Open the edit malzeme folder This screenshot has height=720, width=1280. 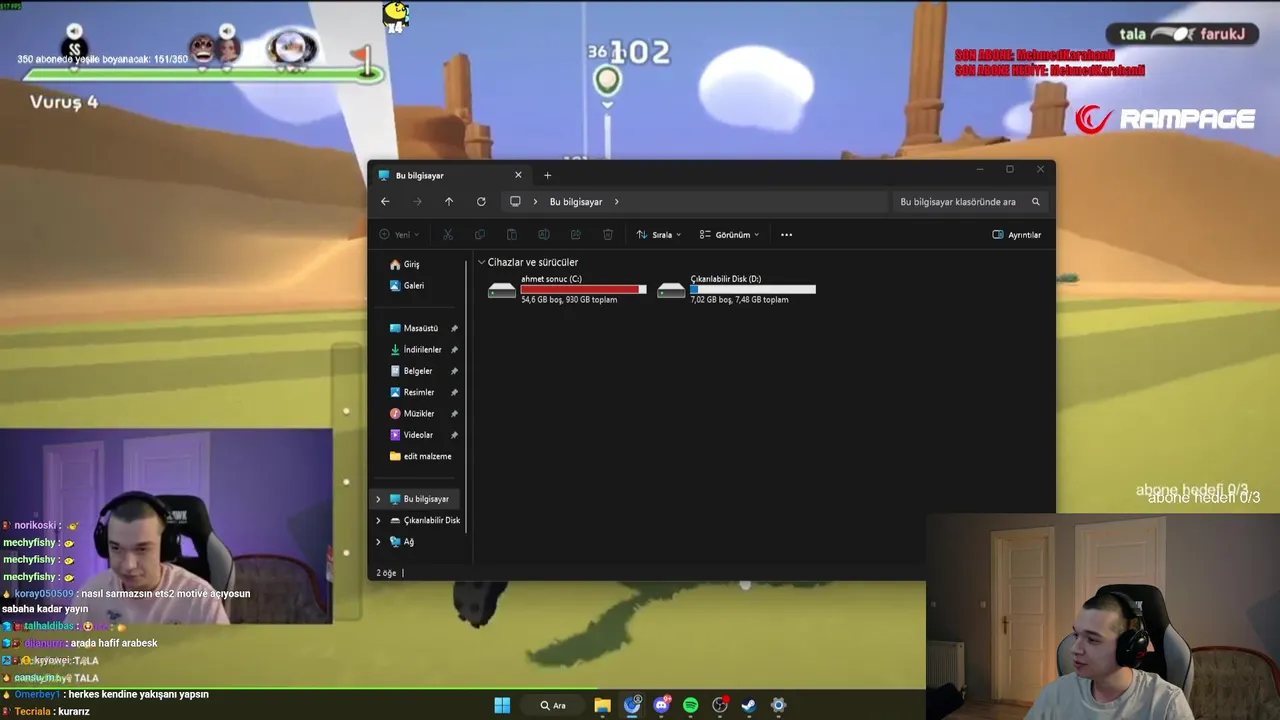(420, 456)
